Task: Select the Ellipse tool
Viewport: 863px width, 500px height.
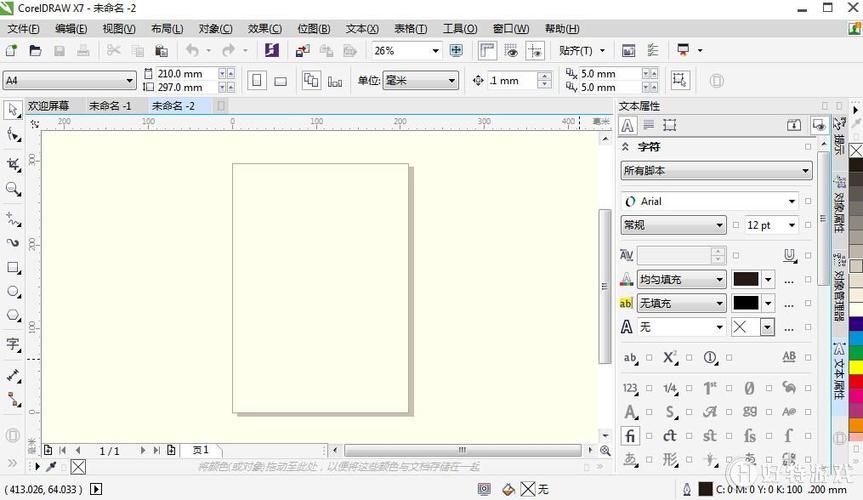Action: coord(13,292)
